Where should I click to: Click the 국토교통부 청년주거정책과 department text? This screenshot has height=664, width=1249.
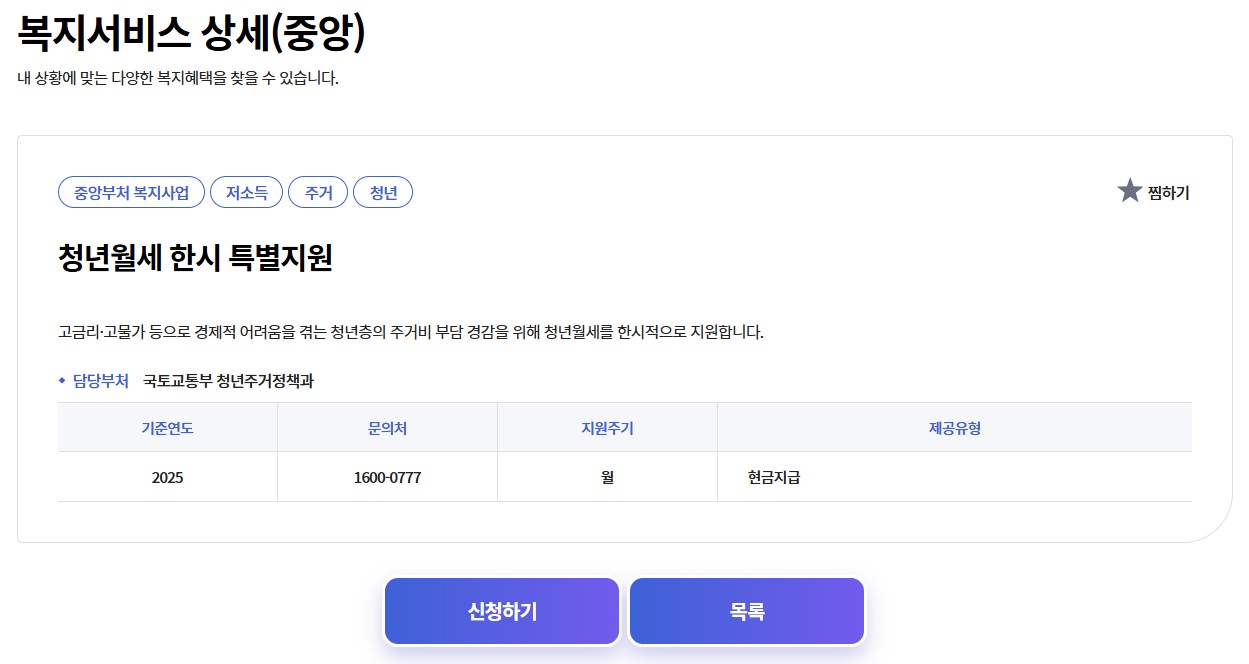coord(230,379)
